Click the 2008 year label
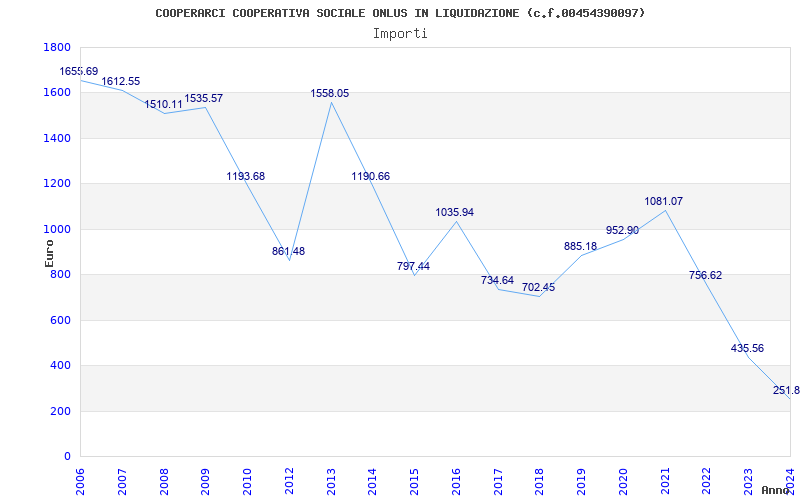 [x=164, y=482]
